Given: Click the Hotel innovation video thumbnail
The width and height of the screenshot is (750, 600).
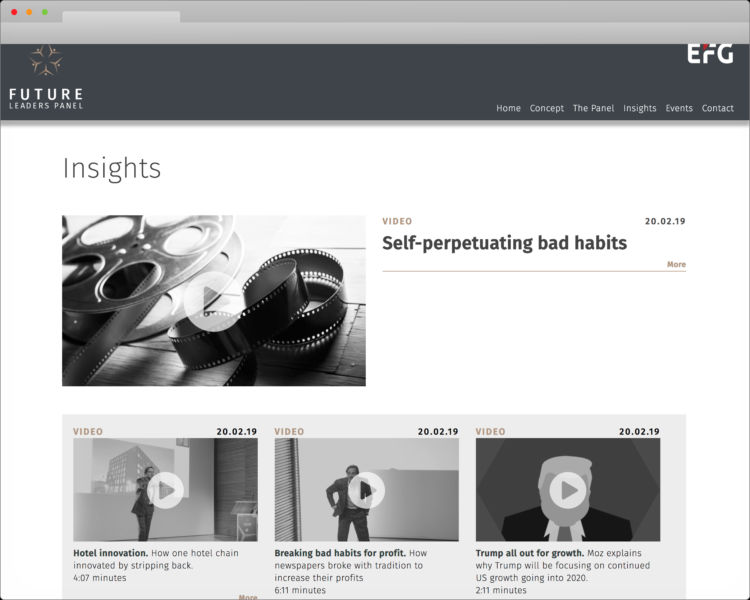Looking at the screenshot, I should pyautogui.click(x=165, y=490).
